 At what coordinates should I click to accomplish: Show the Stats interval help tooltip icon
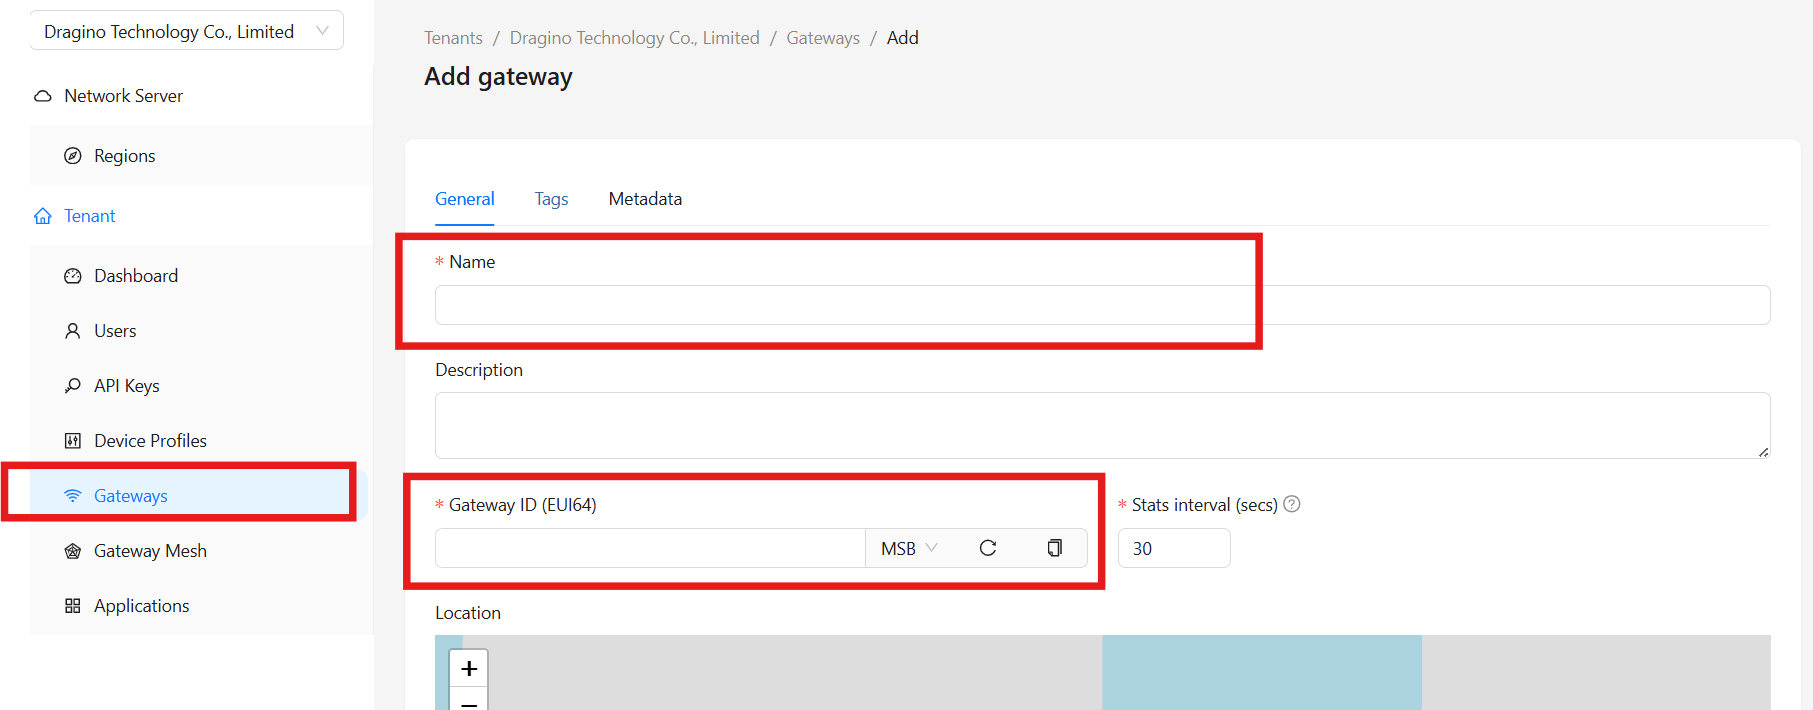click(1292, 504)
